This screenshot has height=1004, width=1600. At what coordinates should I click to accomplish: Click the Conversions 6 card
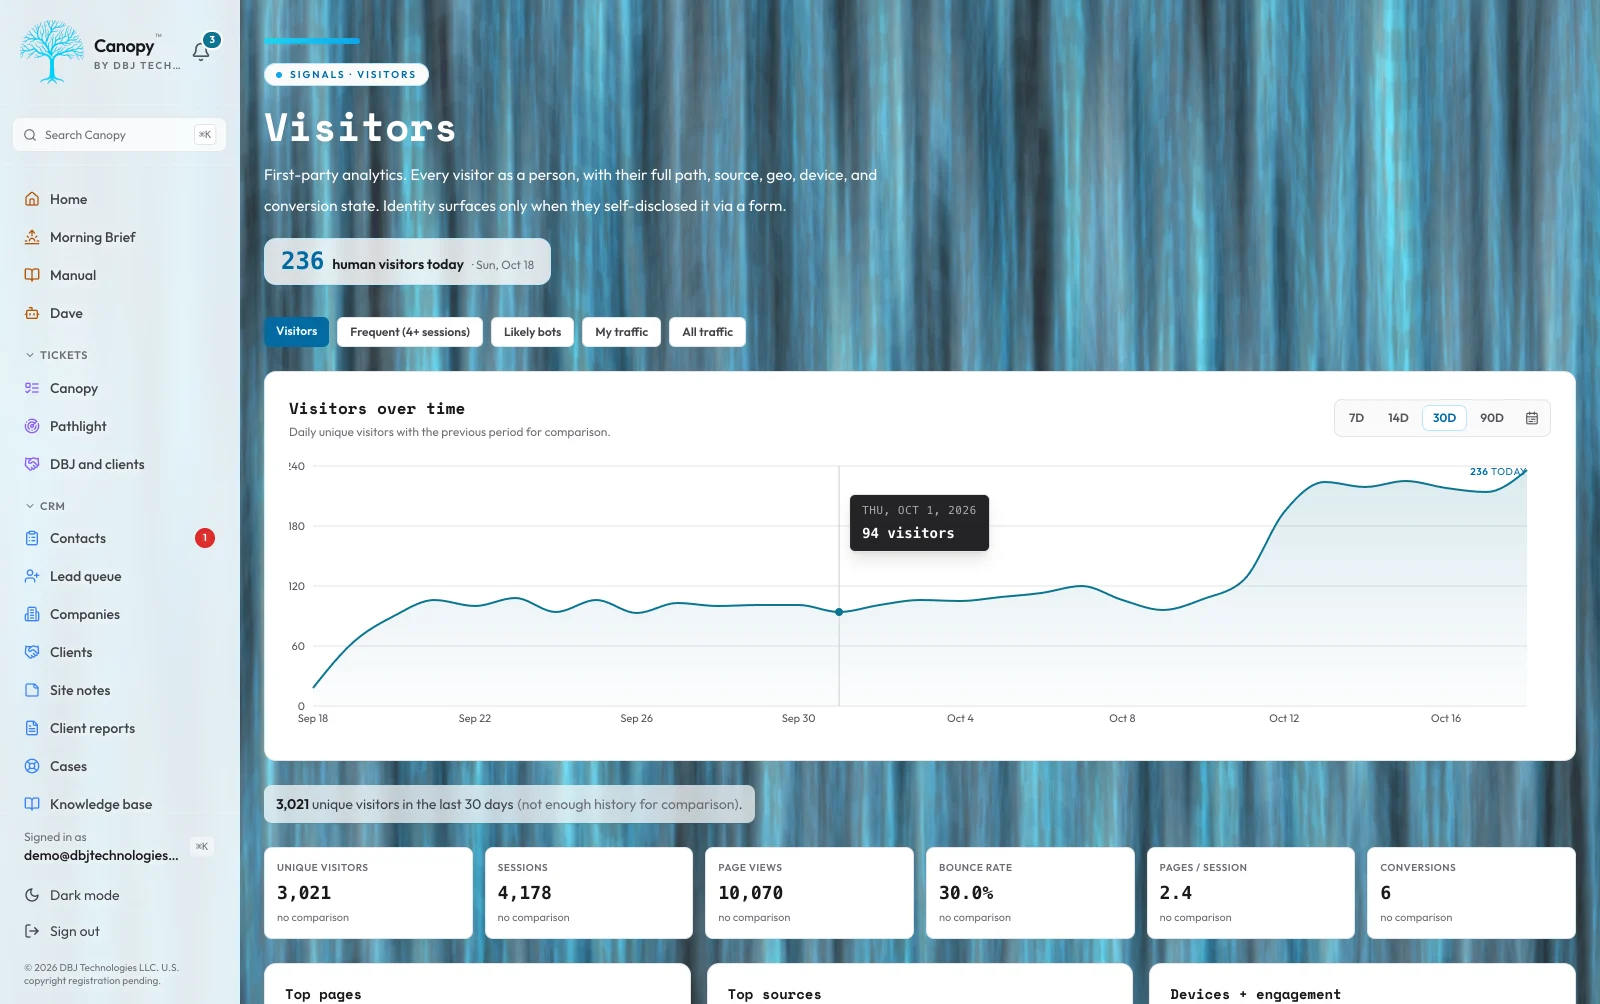pyautogui.click(x=1471, y=893)
